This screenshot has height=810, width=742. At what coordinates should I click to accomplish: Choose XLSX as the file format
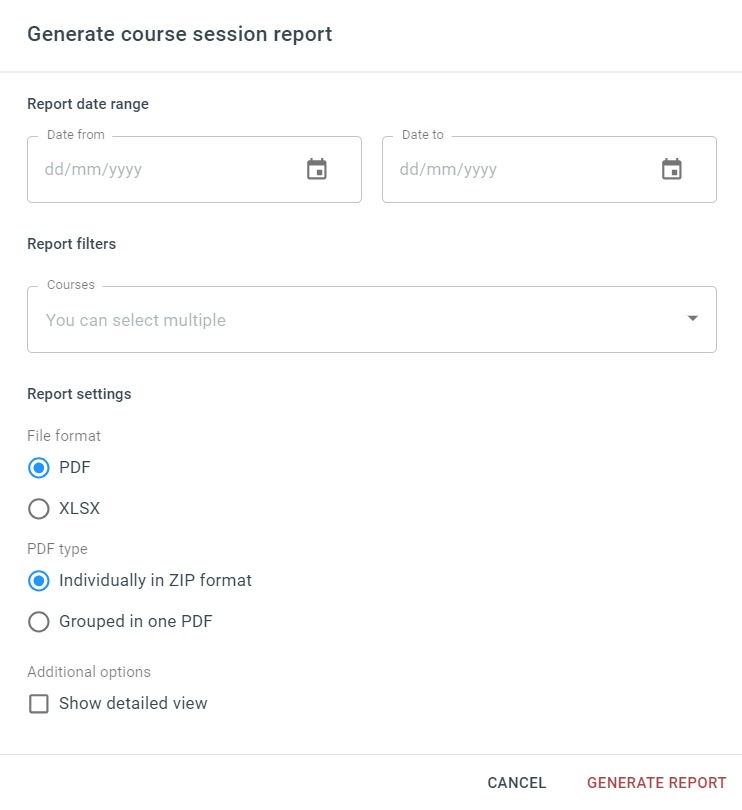(x=39, y=509)
